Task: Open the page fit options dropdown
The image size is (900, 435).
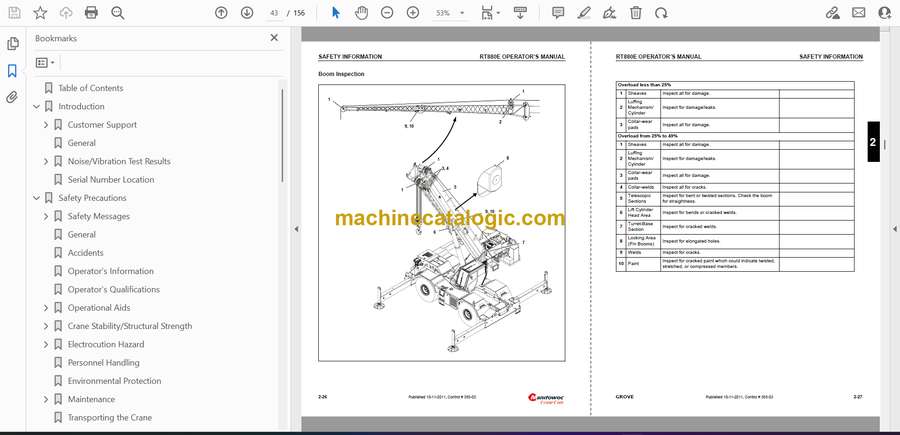Action: click(x=491, y=13)
